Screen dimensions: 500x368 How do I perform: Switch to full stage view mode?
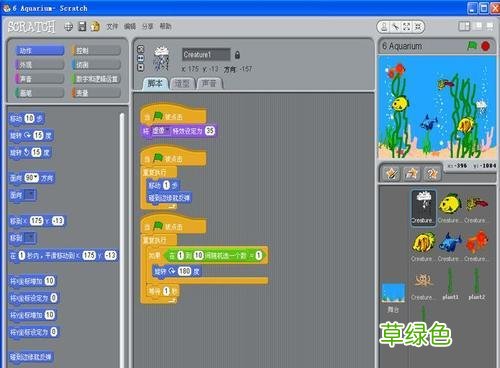point(478,26)
